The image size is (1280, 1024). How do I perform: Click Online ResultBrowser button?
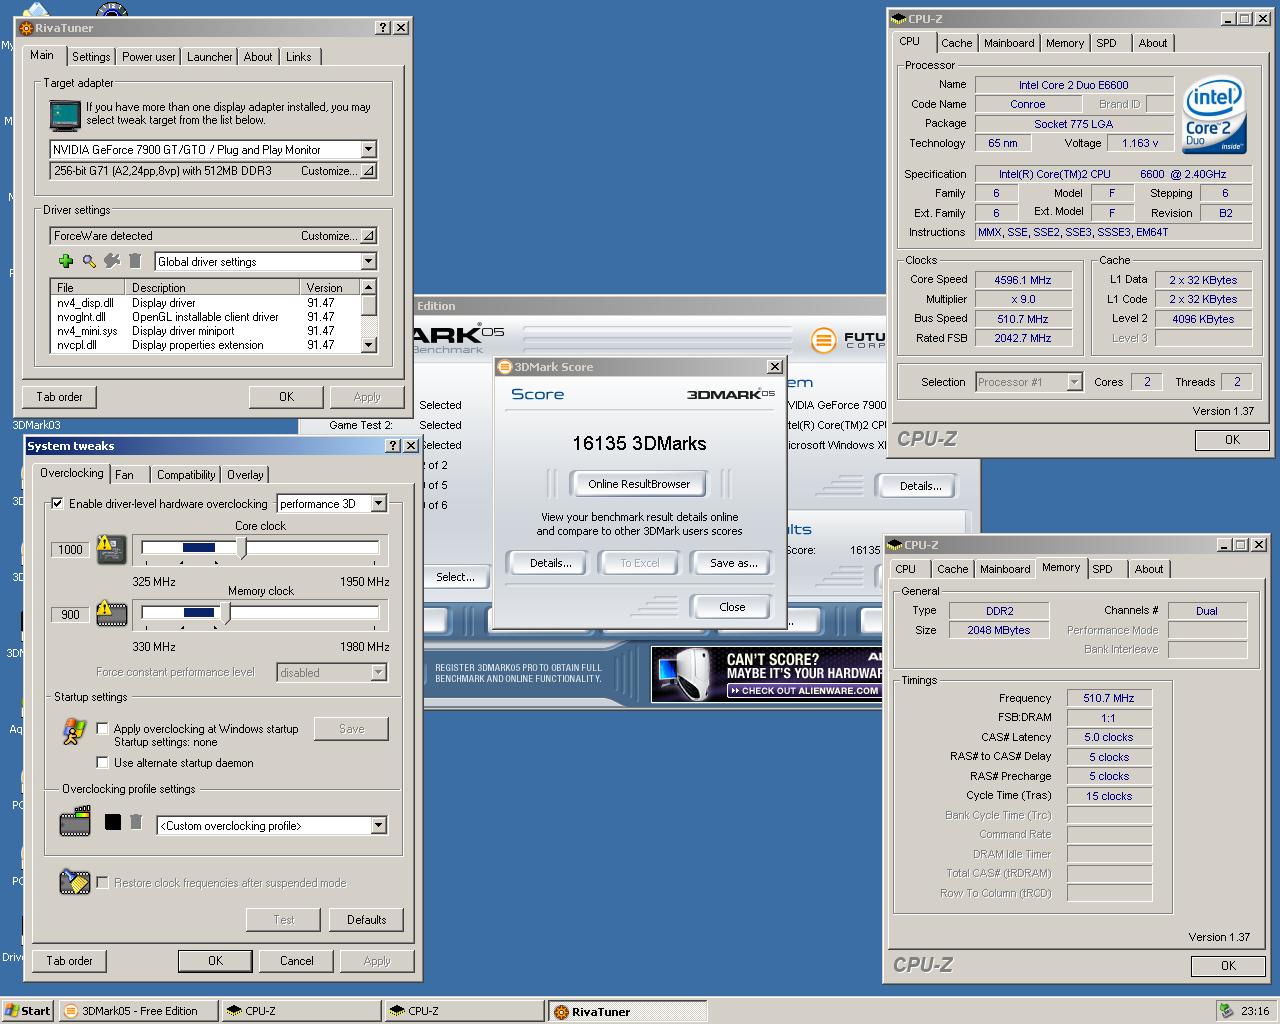639,484
